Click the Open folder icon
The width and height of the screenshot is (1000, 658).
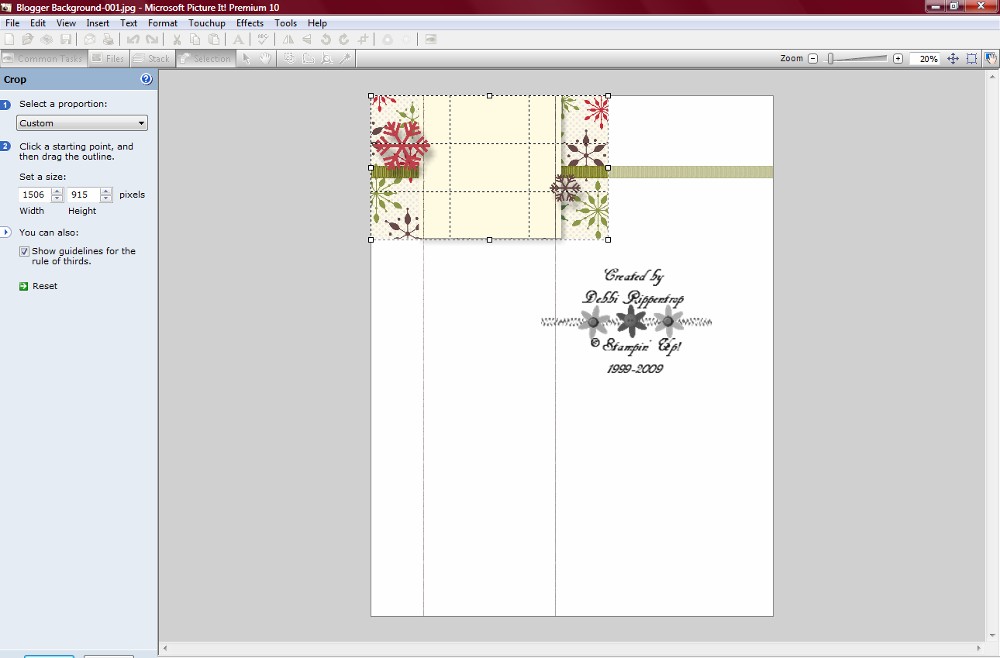click(27, 40)
